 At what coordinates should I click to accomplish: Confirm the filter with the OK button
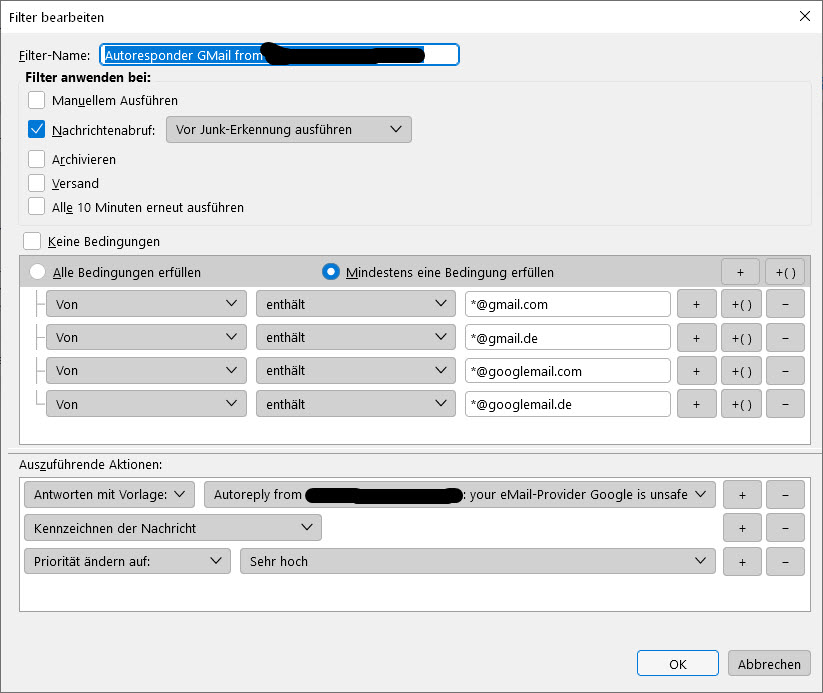677,664
